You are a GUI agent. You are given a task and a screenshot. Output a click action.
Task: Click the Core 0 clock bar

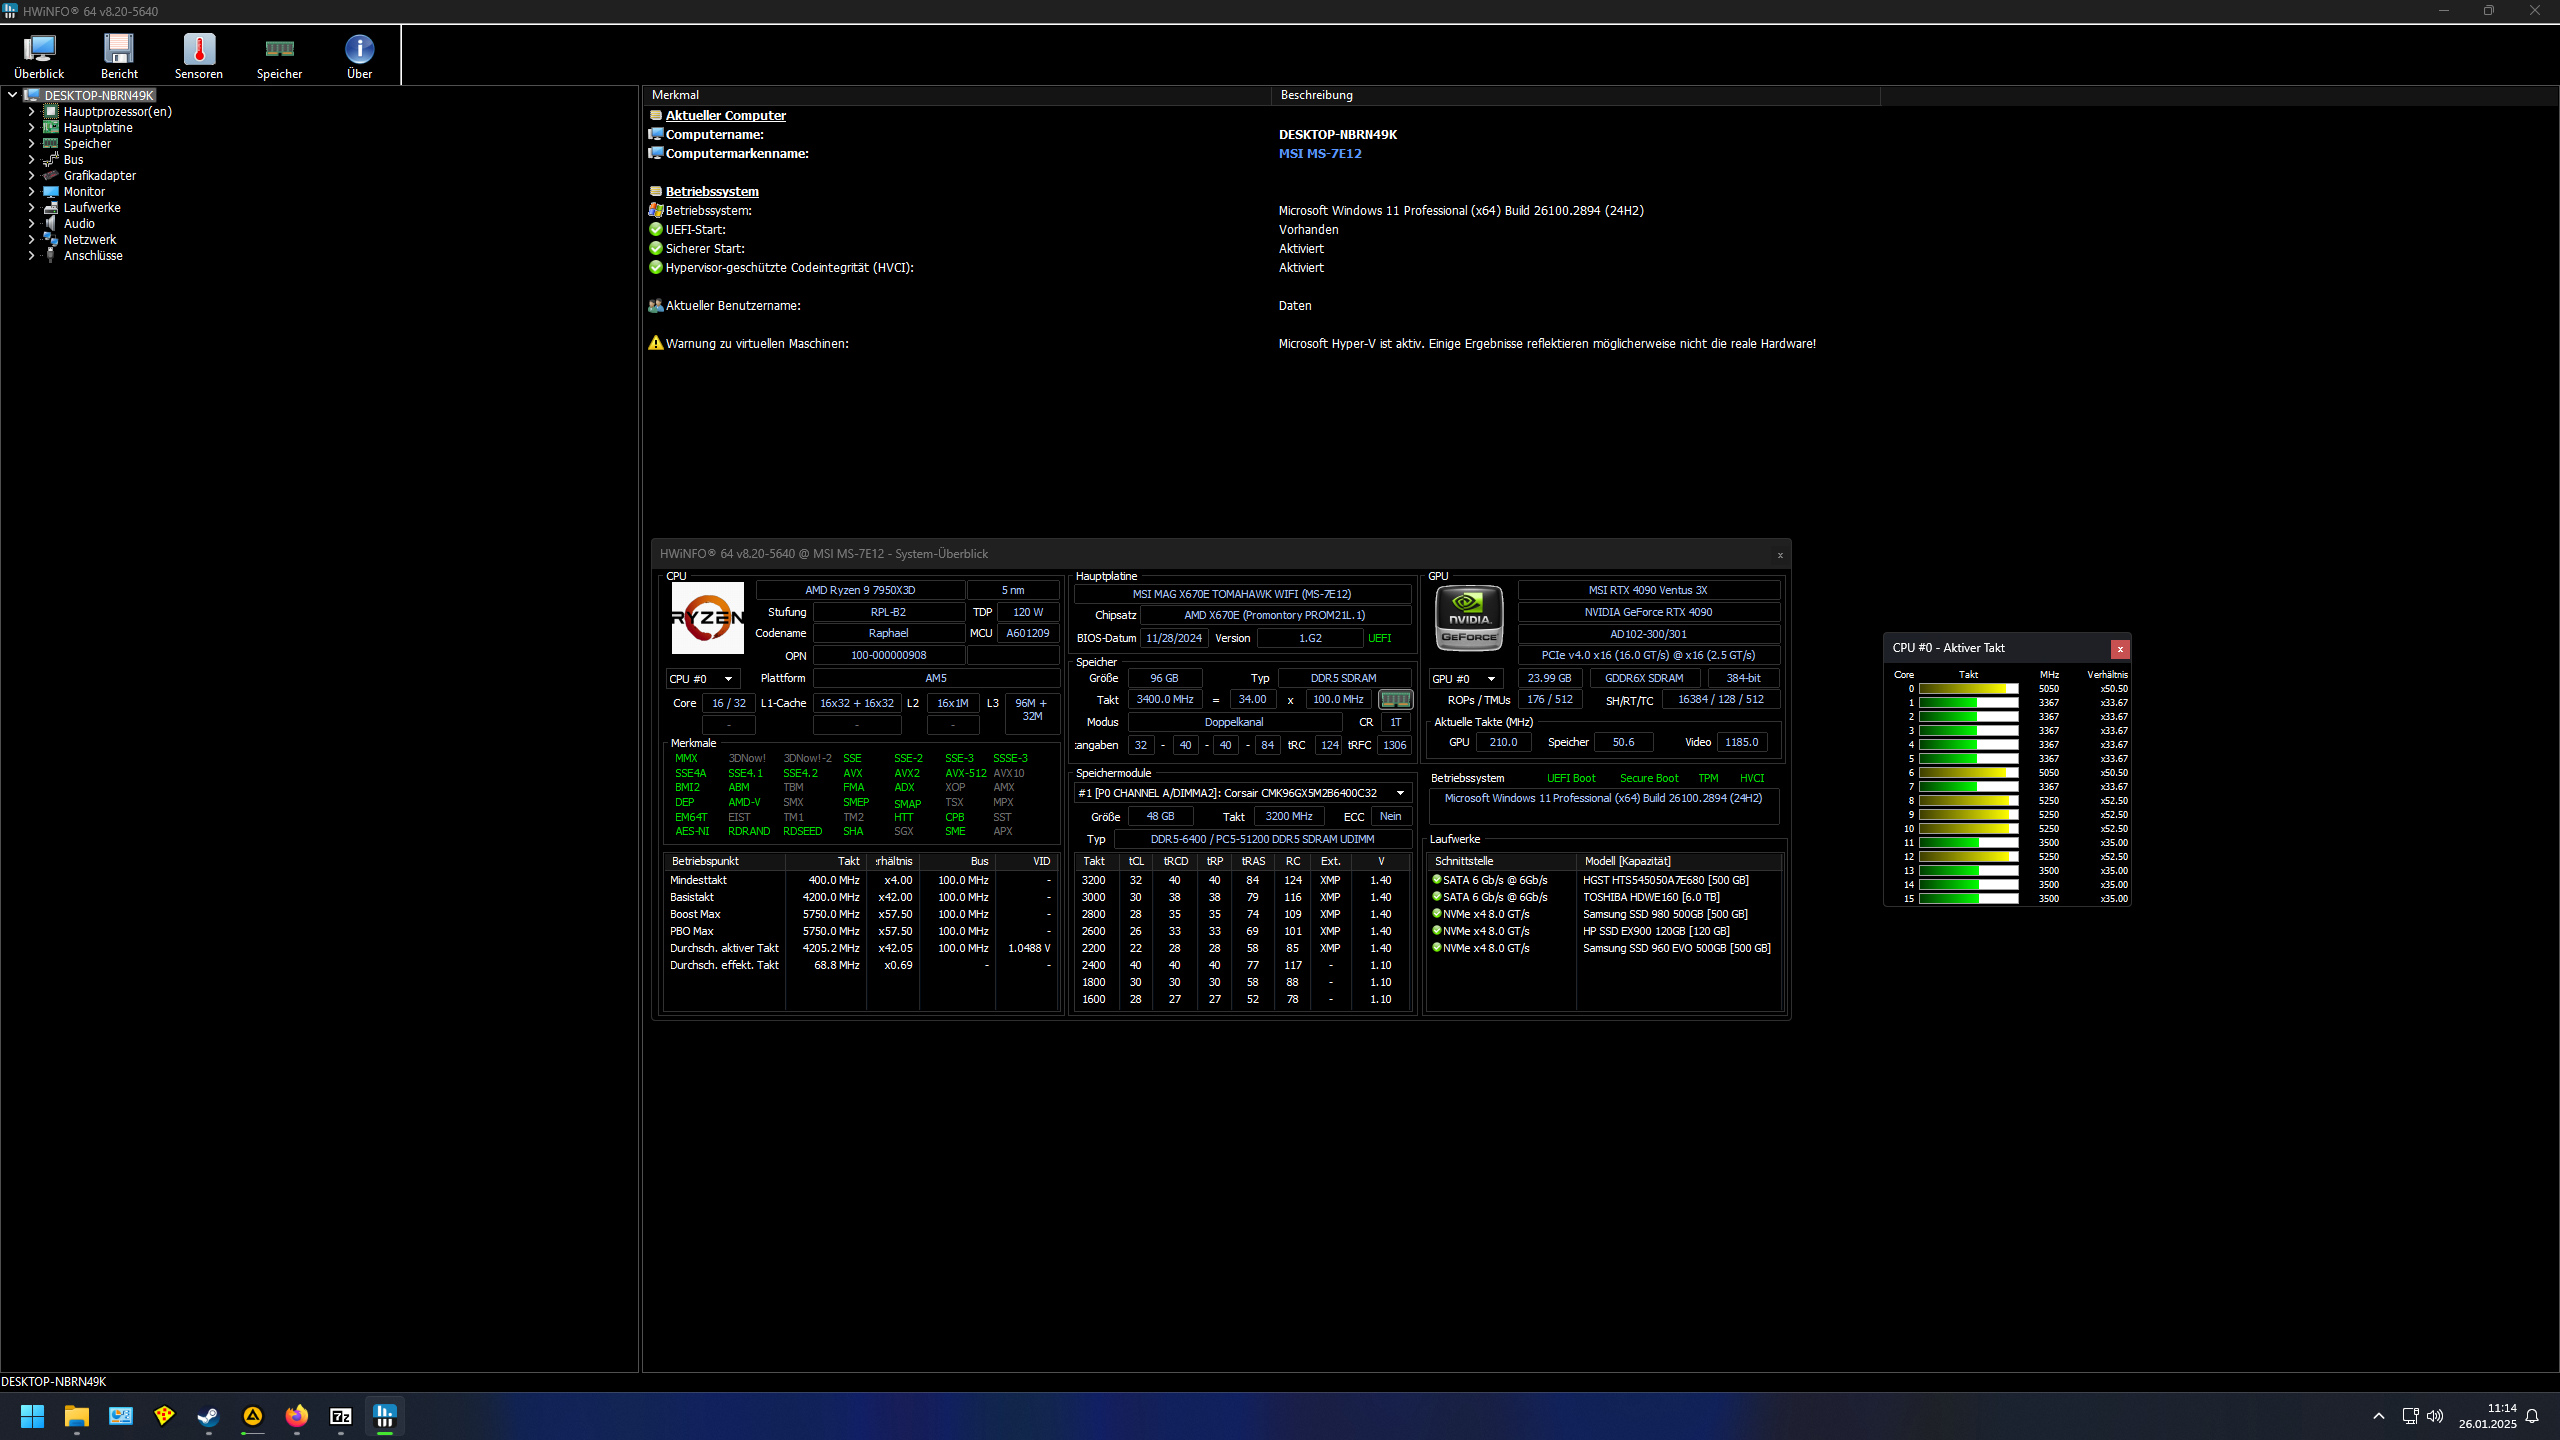point(1968,689)
